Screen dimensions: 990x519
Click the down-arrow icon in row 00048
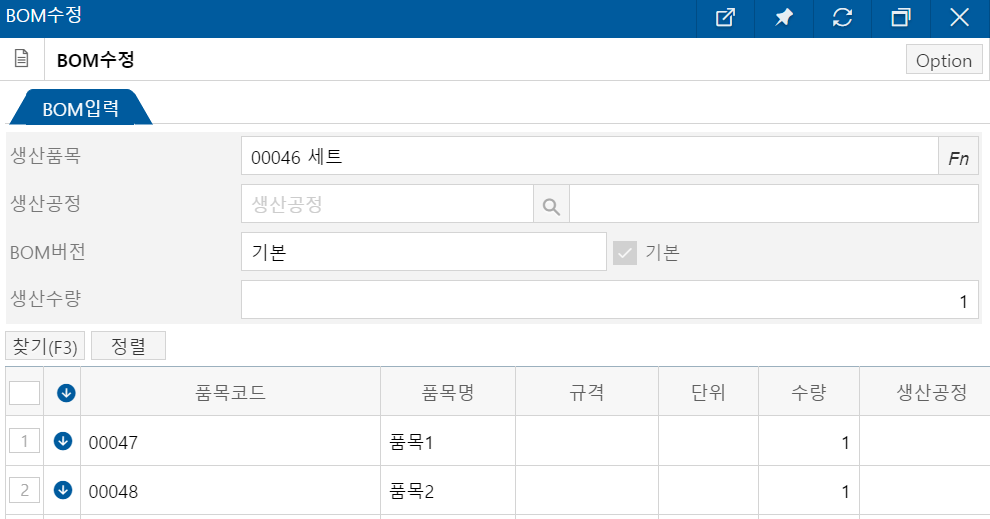63,490
